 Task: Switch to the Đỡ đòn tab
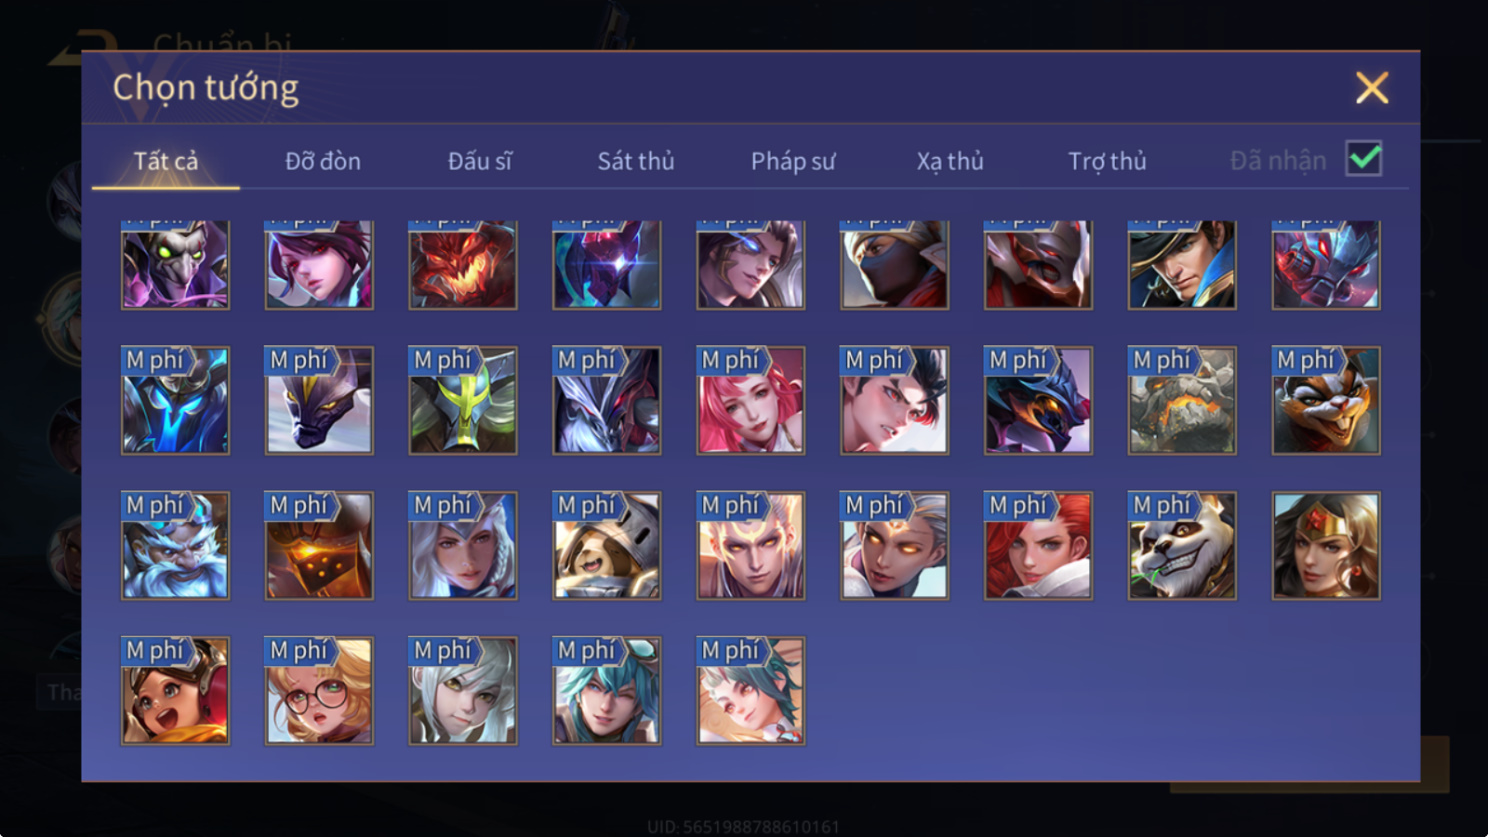323,161
